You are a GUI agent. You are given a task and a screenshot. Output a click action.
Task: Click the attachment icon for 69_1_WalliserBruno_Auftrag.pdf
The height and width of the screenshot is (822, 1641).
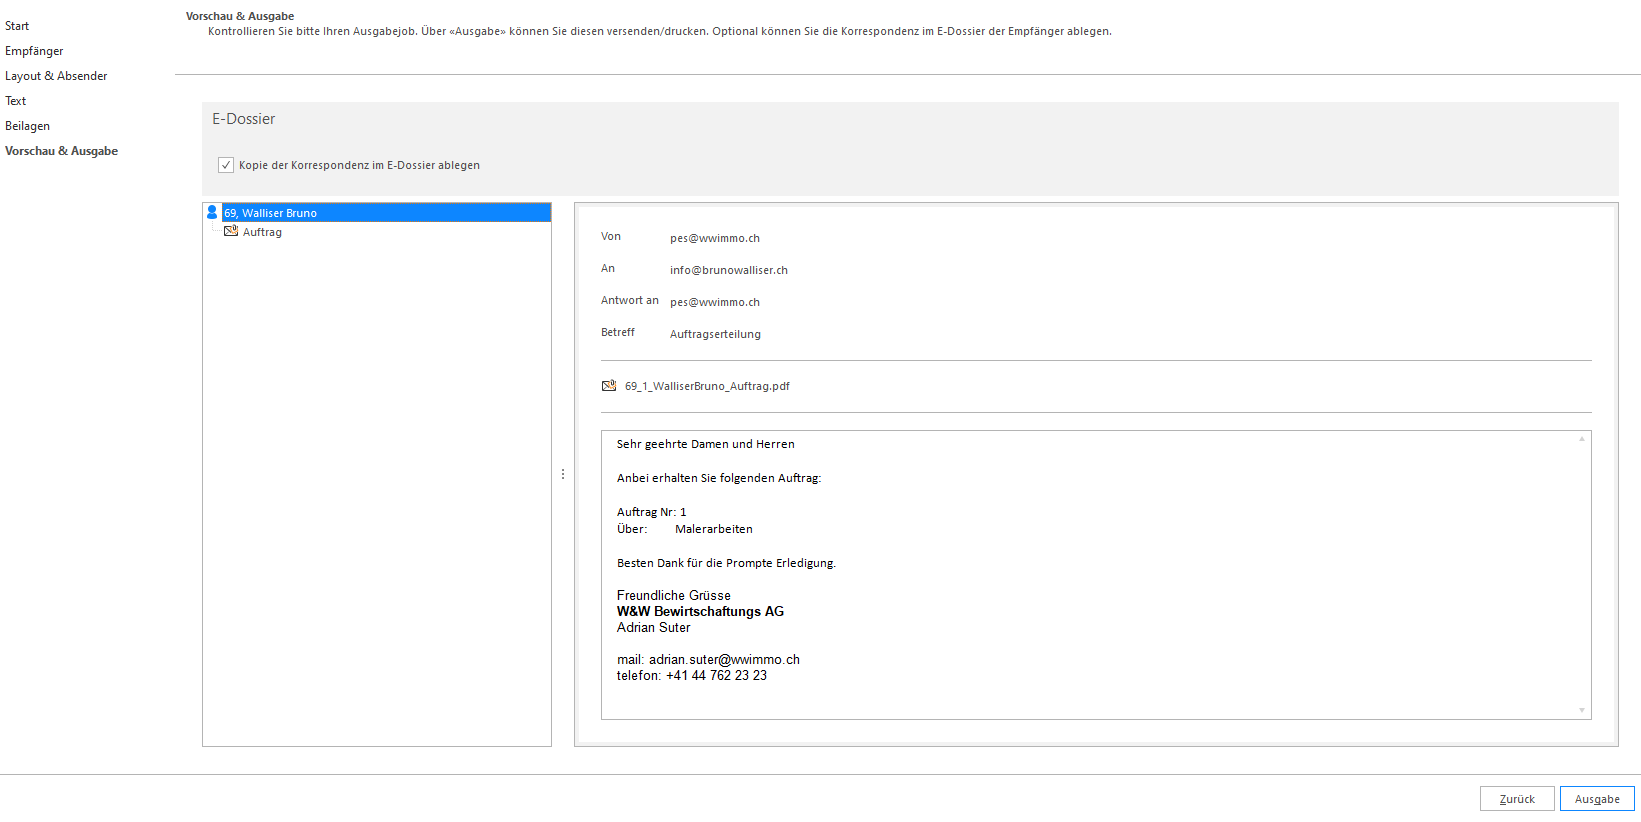[x=609, y=386]
